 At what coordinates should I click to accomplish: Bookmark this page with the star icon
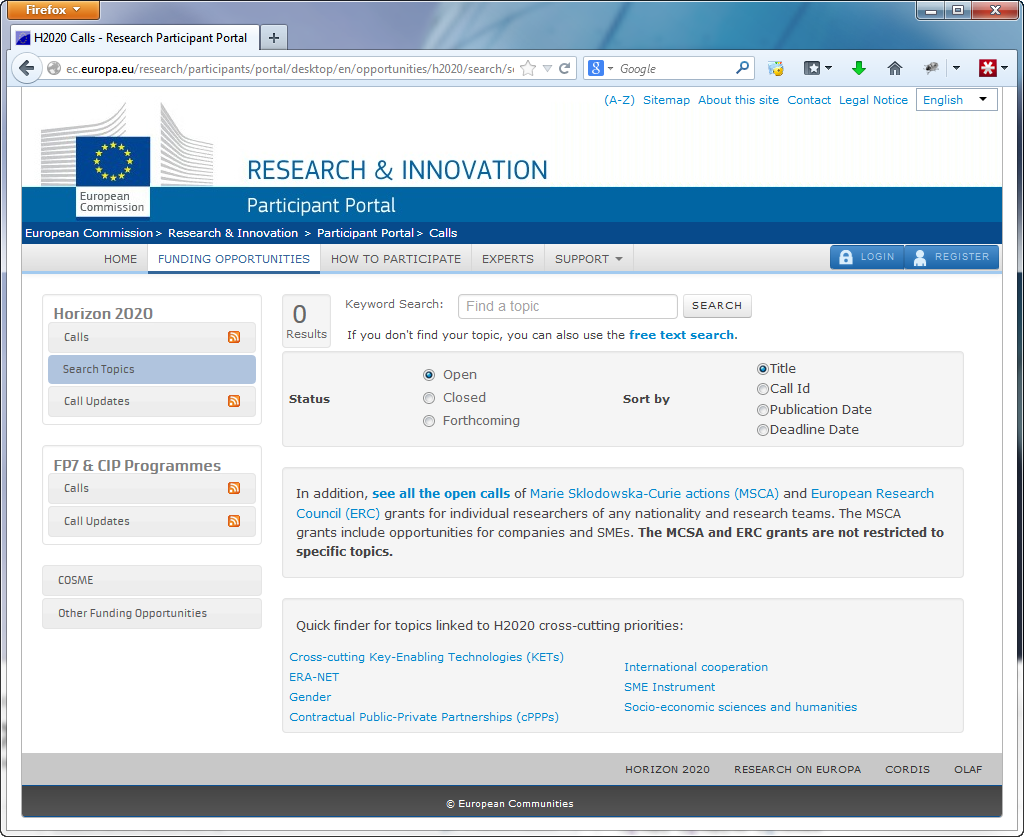pos(528,69)
